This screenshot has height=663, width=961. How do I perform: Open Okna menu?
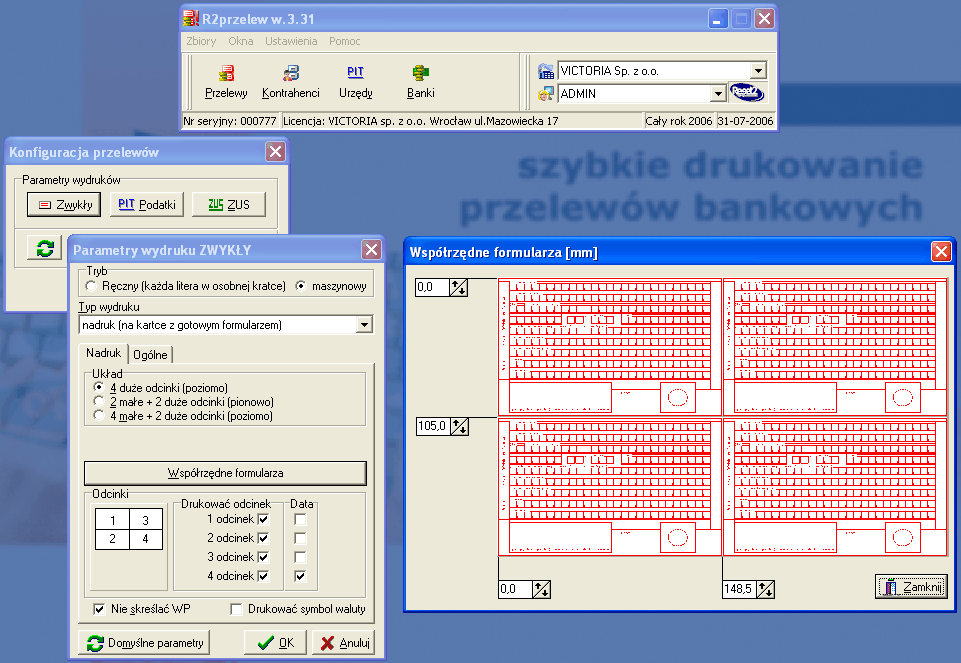point(240,41)
